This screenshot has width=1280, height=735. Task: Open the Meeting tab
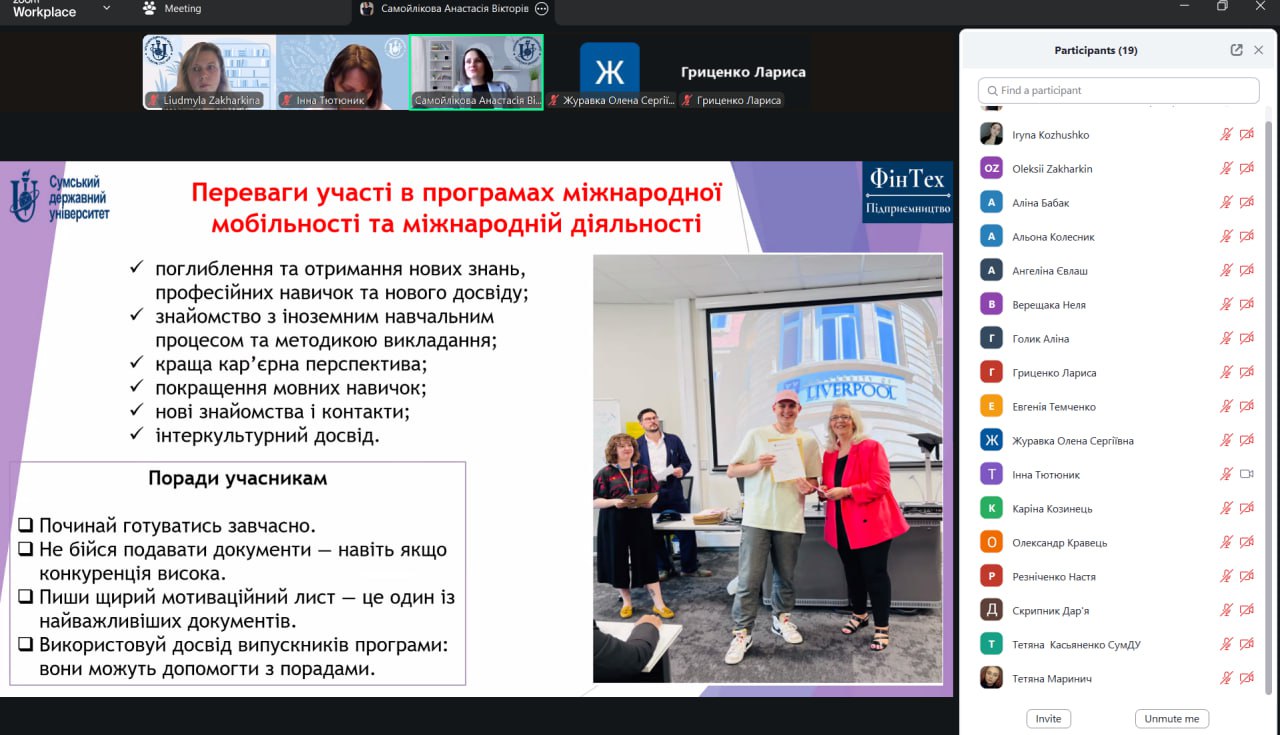point(182,9)
